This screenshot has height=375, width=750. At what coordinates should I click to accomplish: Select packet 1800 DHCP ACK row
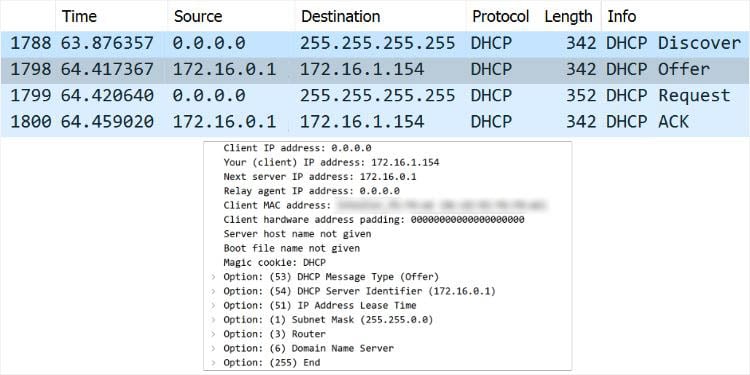tap(375, 121)
